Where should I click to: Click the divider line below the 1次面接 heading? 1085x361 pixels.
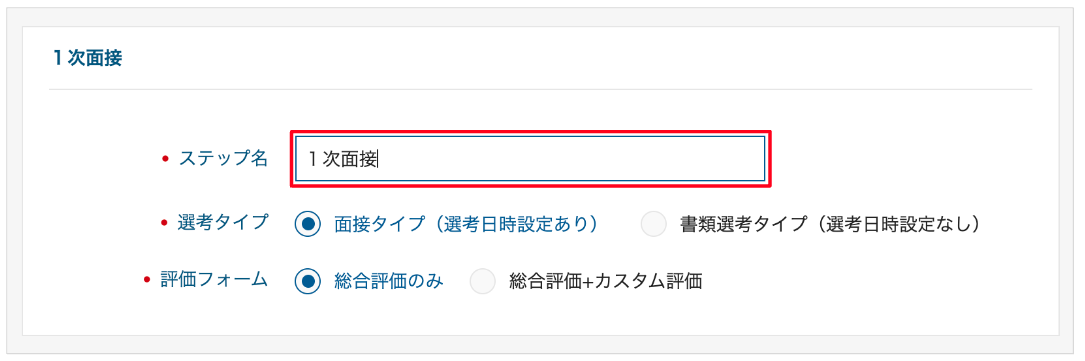coord(540,89)
